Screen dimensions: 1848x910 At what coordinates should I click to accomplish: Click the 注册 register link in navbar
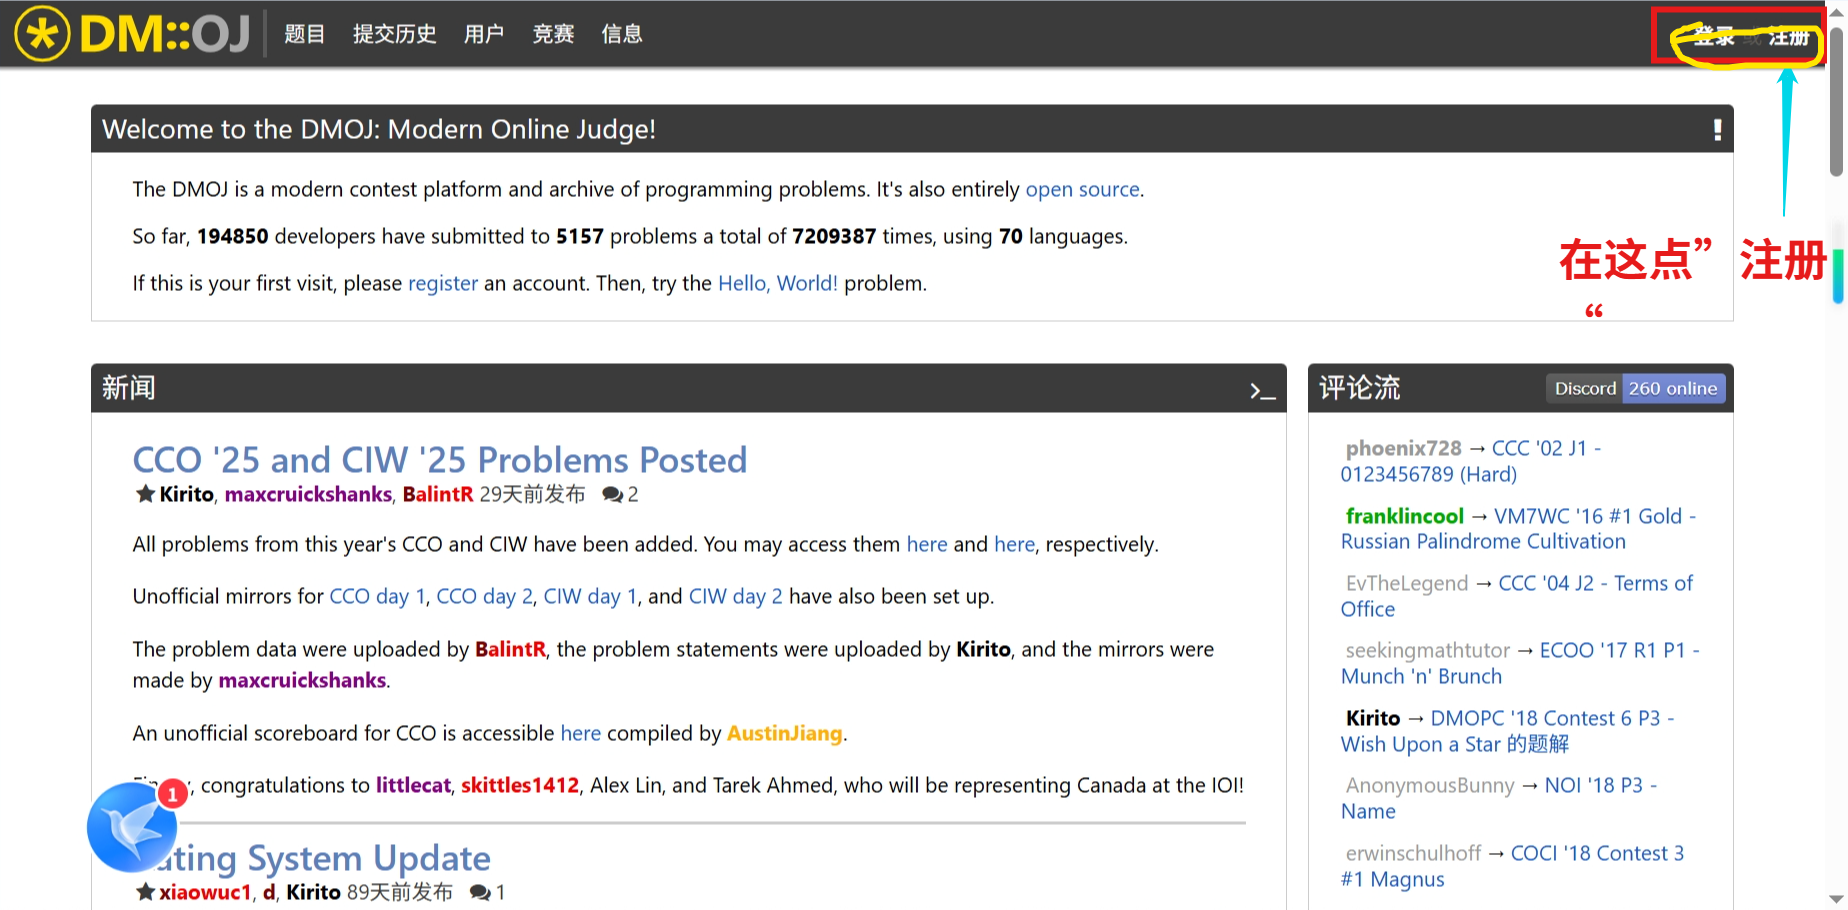point(1788,37)
